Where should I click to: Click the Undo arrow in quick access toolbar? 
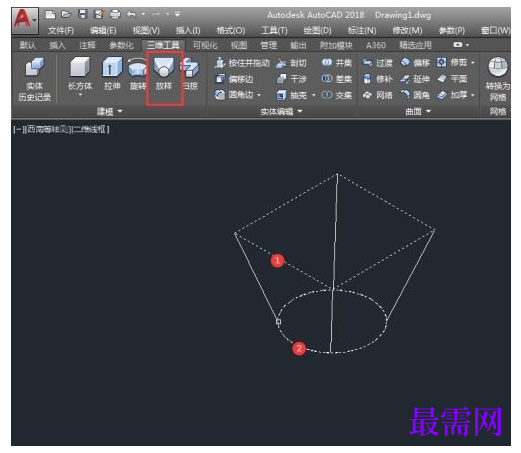click(x=131, y=14)
